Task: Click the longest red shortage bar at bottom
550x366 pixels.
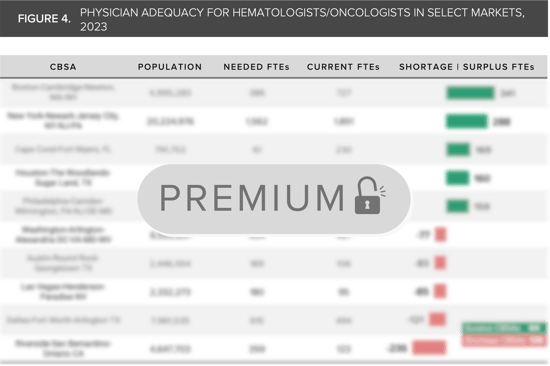Action: [x=429, y=348]
